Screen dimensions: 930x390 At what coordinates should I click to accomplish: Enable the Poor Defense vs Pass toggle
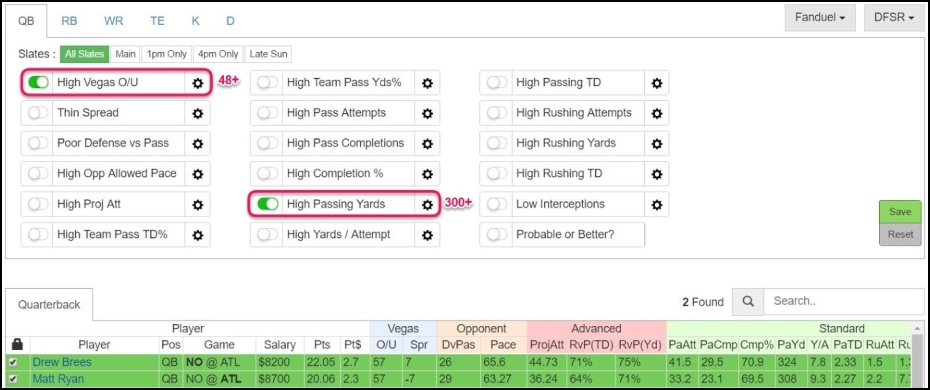38,143
